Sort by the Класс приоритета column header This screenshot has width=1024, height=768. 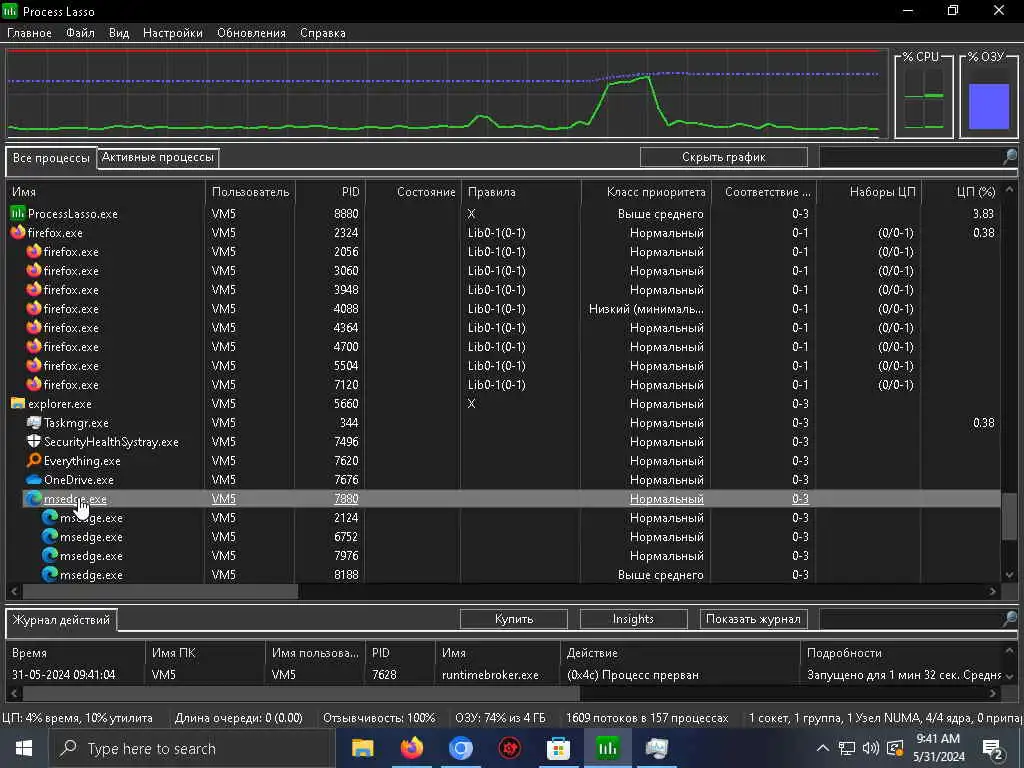pos(646,192)
